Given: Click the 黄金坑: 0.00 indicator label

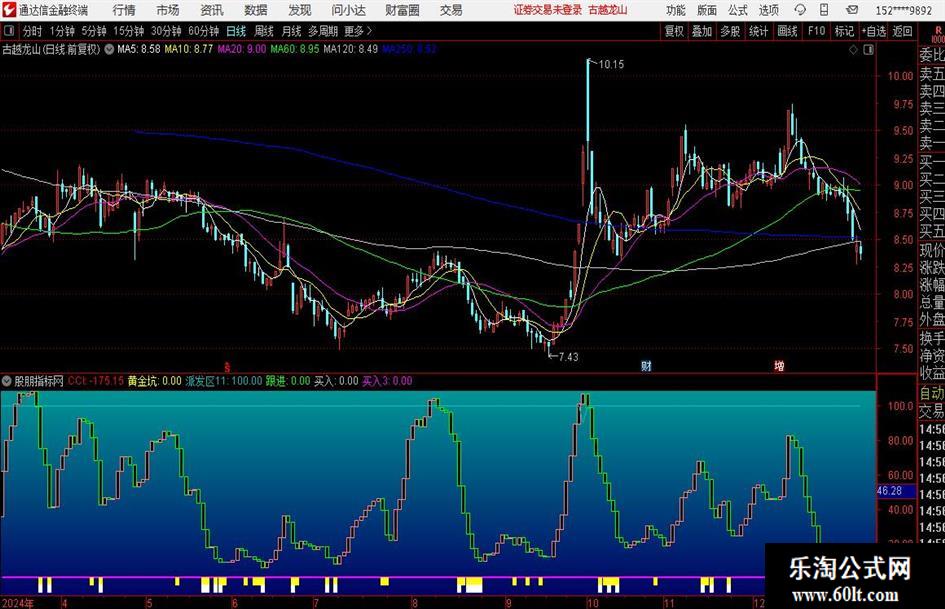Looking at the screenshot, I should tap(154, 381).
